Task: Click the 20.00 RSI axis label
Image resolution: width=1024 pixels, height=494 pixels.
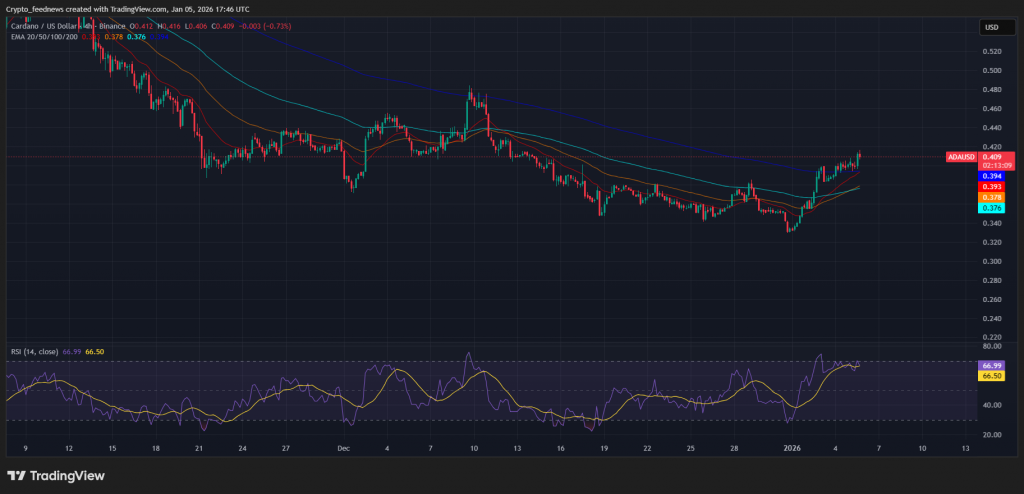Action: coord(991,435)
